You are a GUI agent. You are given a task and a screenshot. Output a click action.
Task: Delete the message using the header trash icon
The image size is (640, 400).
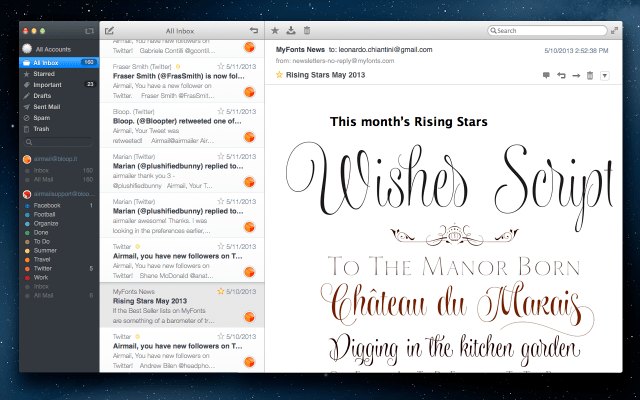click(590, 76)
